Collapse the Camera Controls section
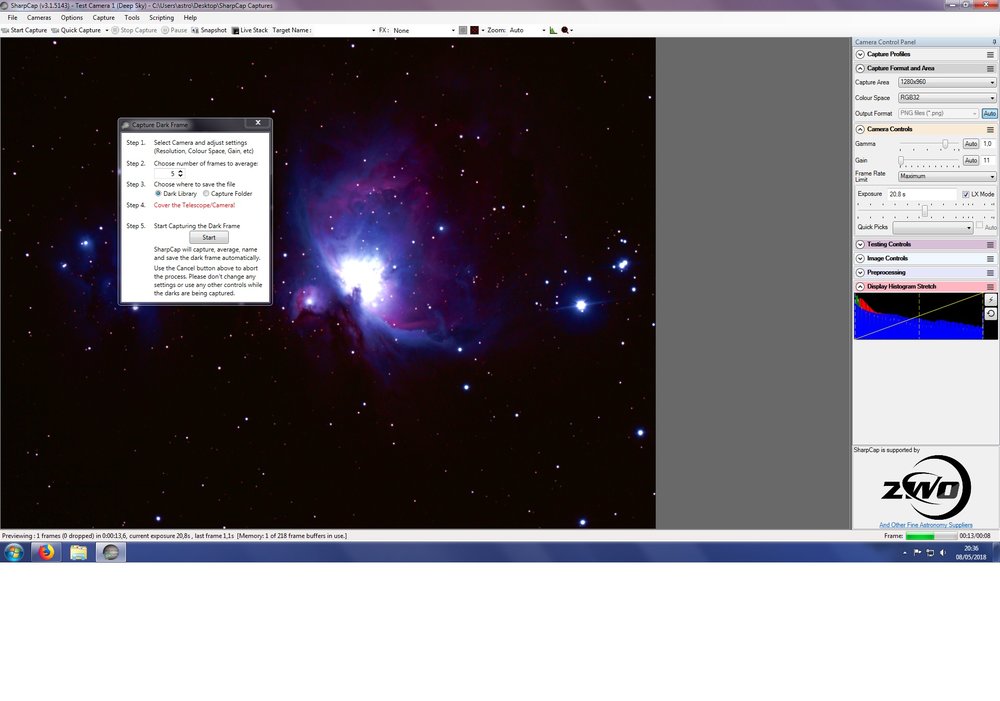The width and height of the screenshot is (1000, 701). [860, 129]
